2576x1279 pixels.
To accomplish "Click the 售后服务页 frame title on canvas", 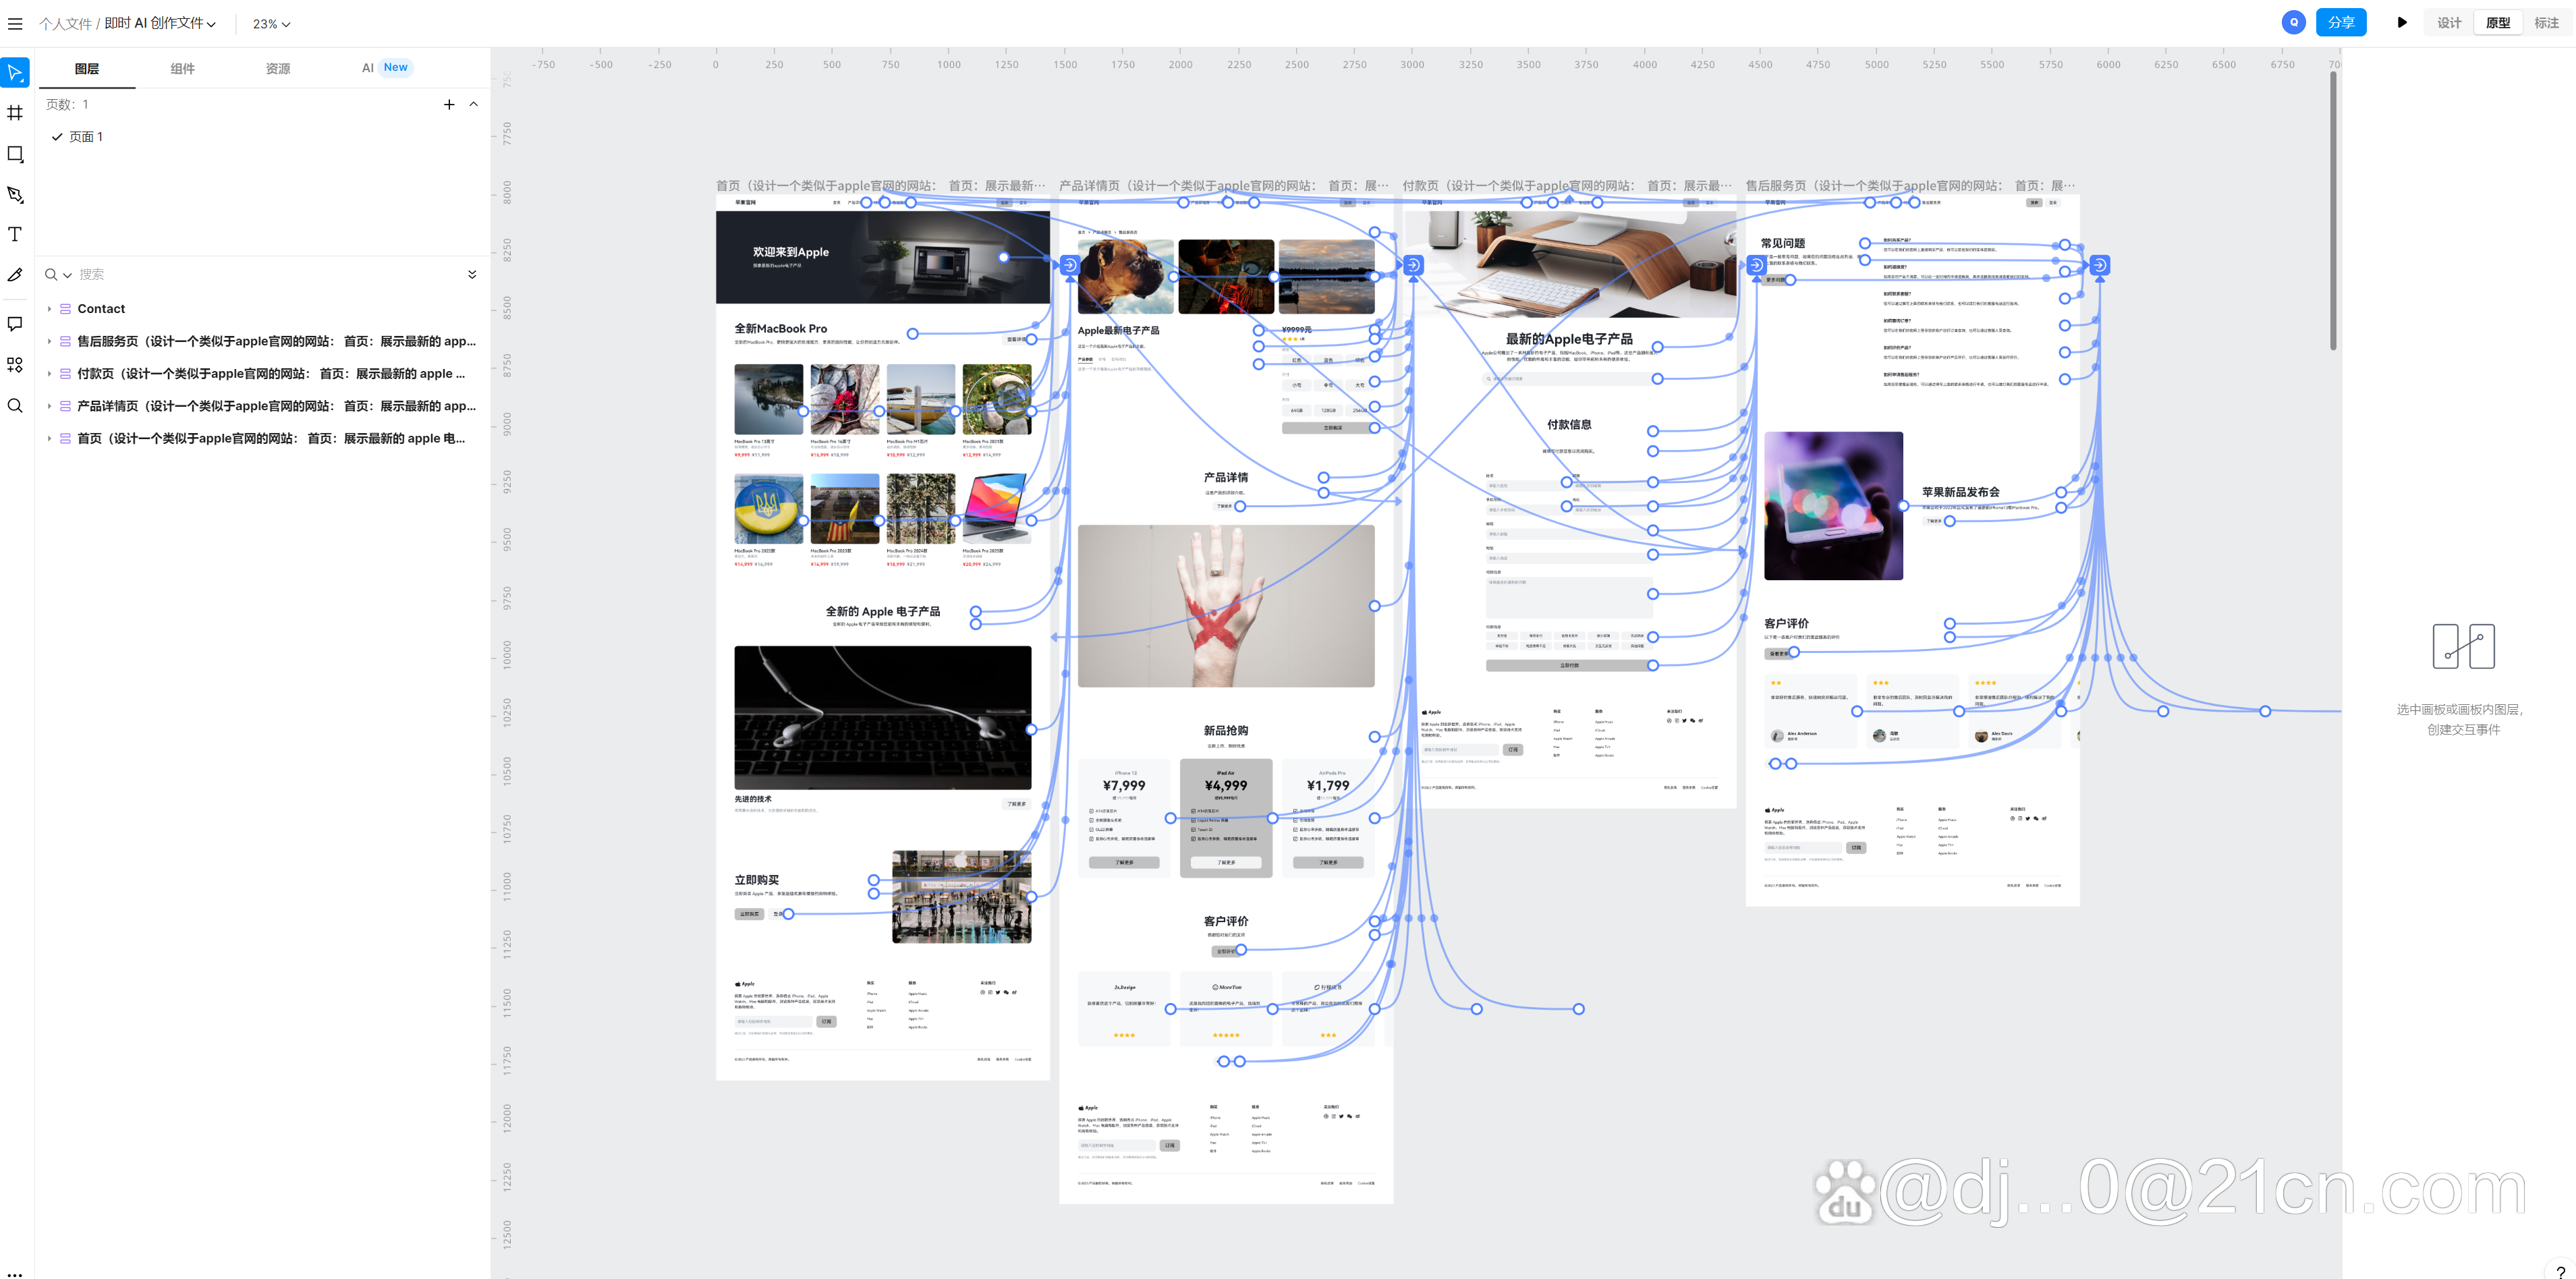I will click(x=1910, y=186).
